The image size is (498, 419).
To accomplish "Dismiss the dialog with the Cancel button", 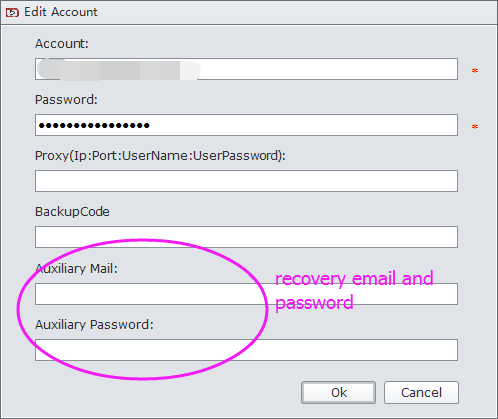I will tap(421, 392).
